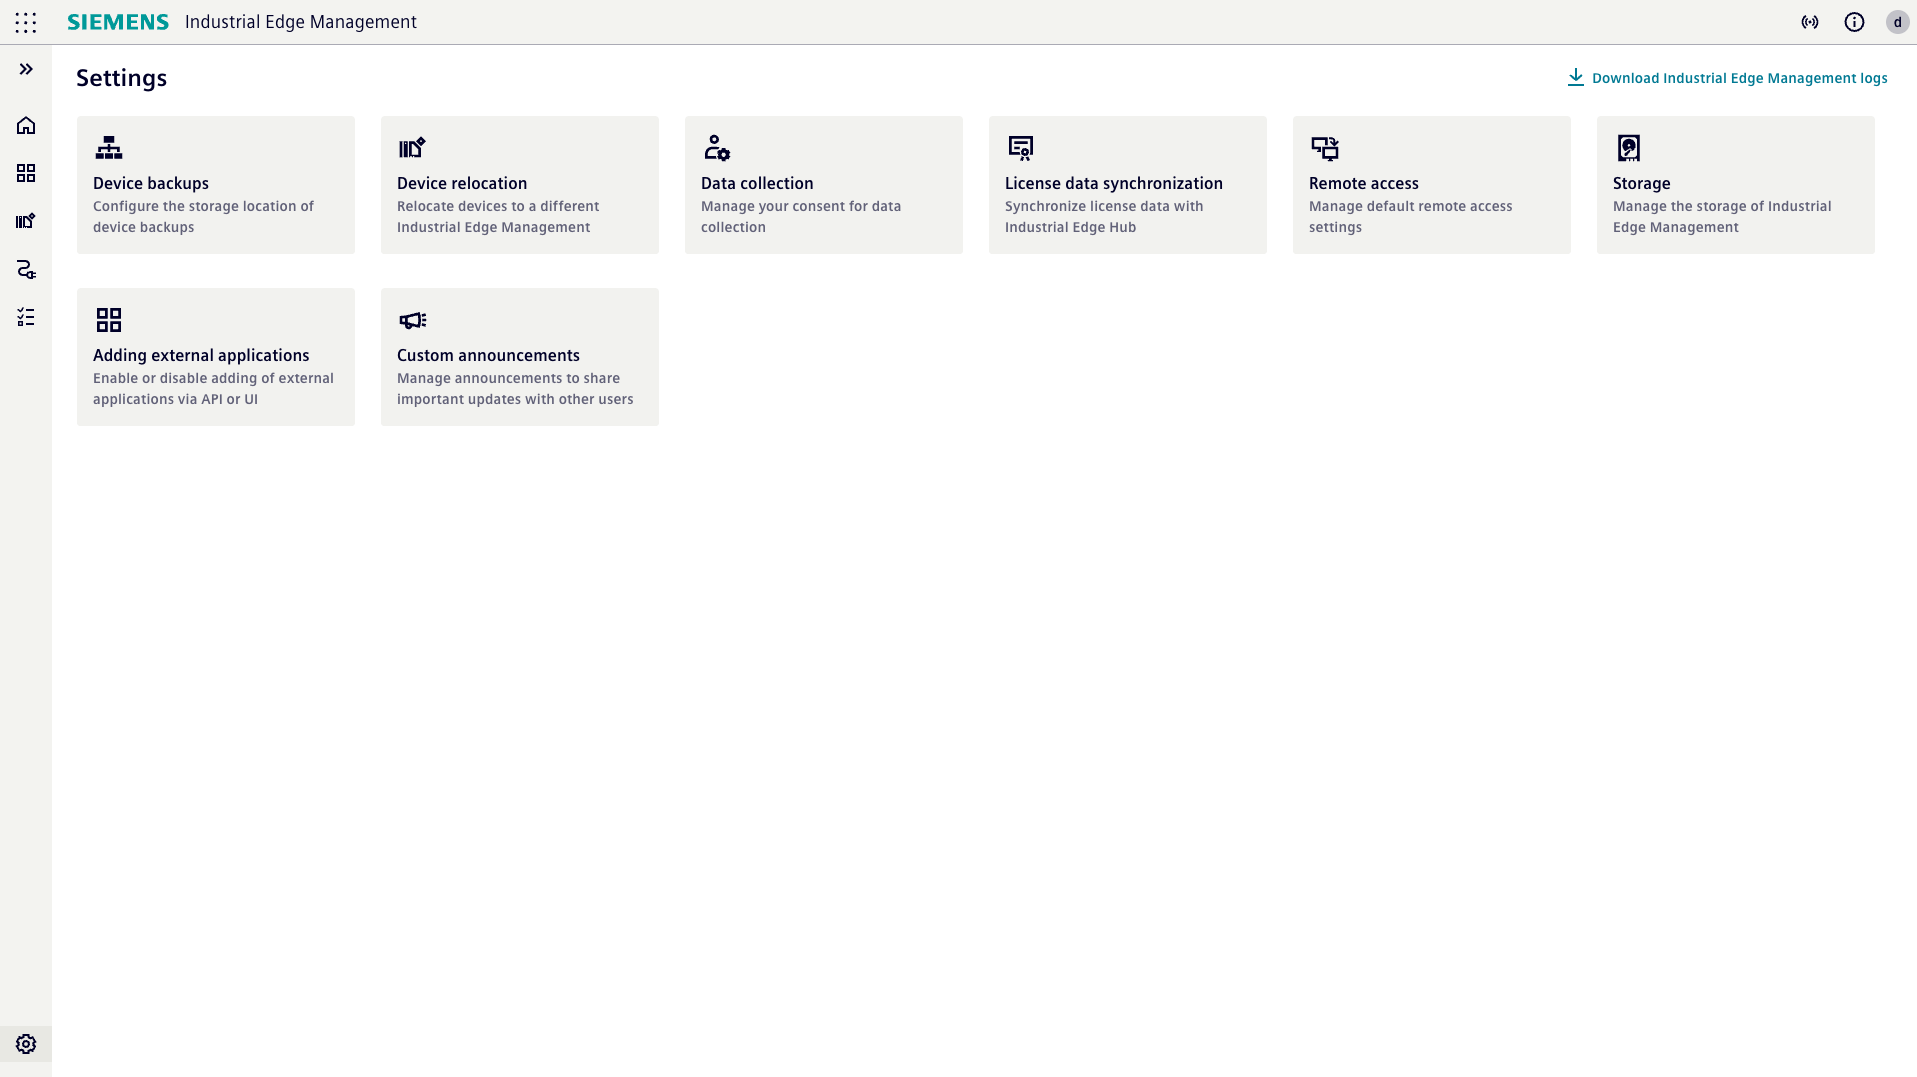Image resolution: width=1917 pixels, height=1077 pixels.
Task: Click the Storage card icon
Action: 1629,148
